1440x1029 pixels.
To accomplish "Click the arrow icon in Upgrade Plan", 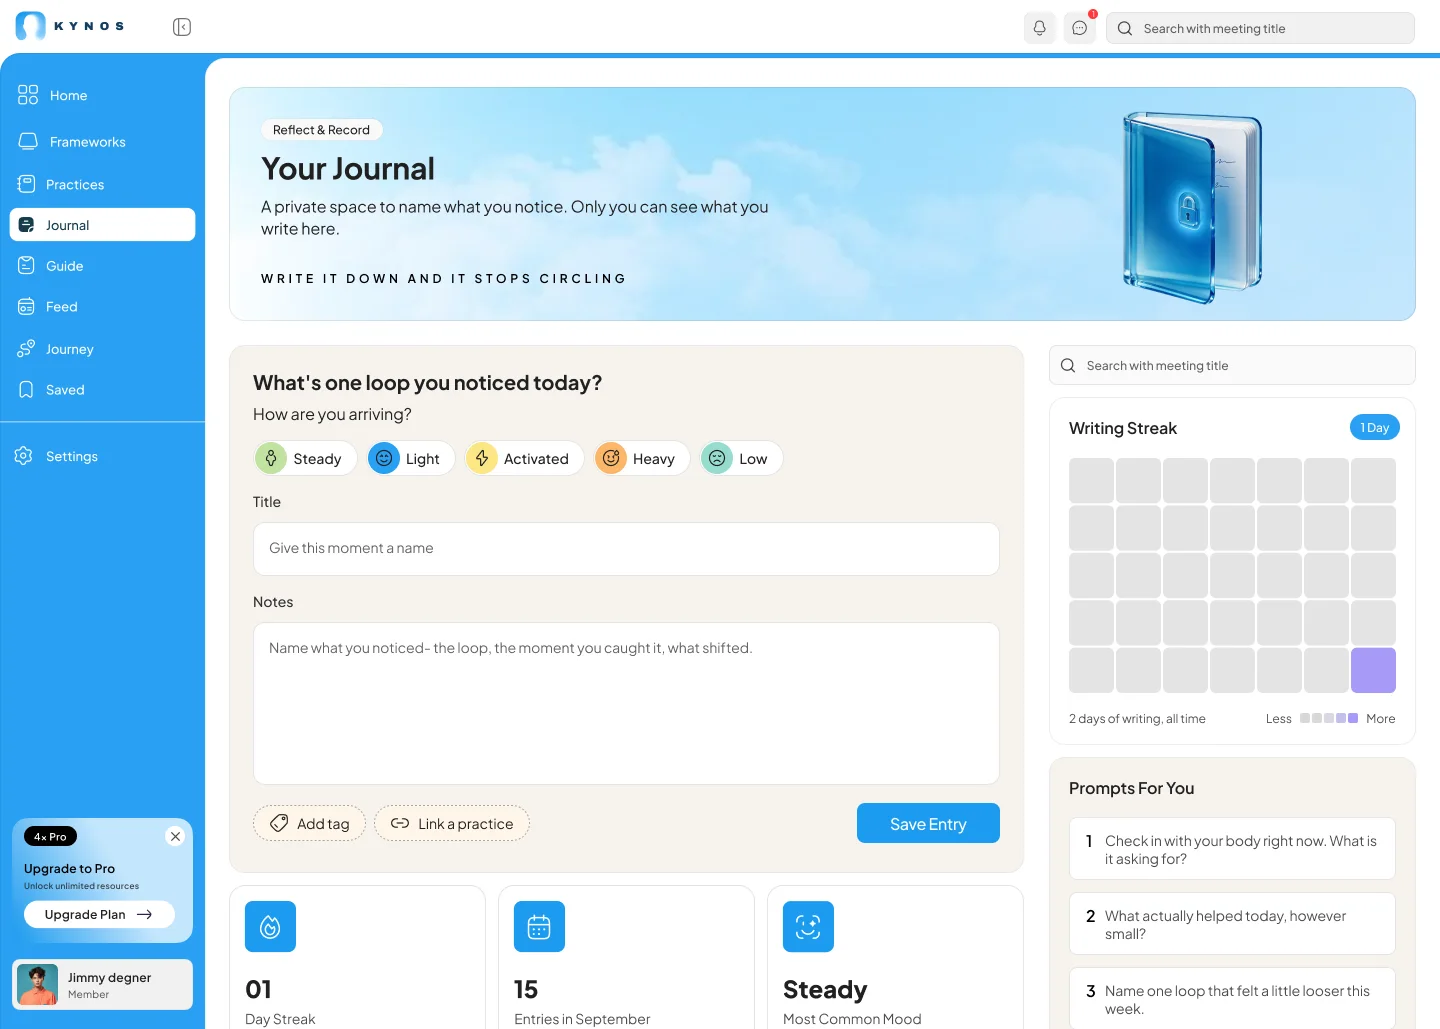I will tap(144, 914).
